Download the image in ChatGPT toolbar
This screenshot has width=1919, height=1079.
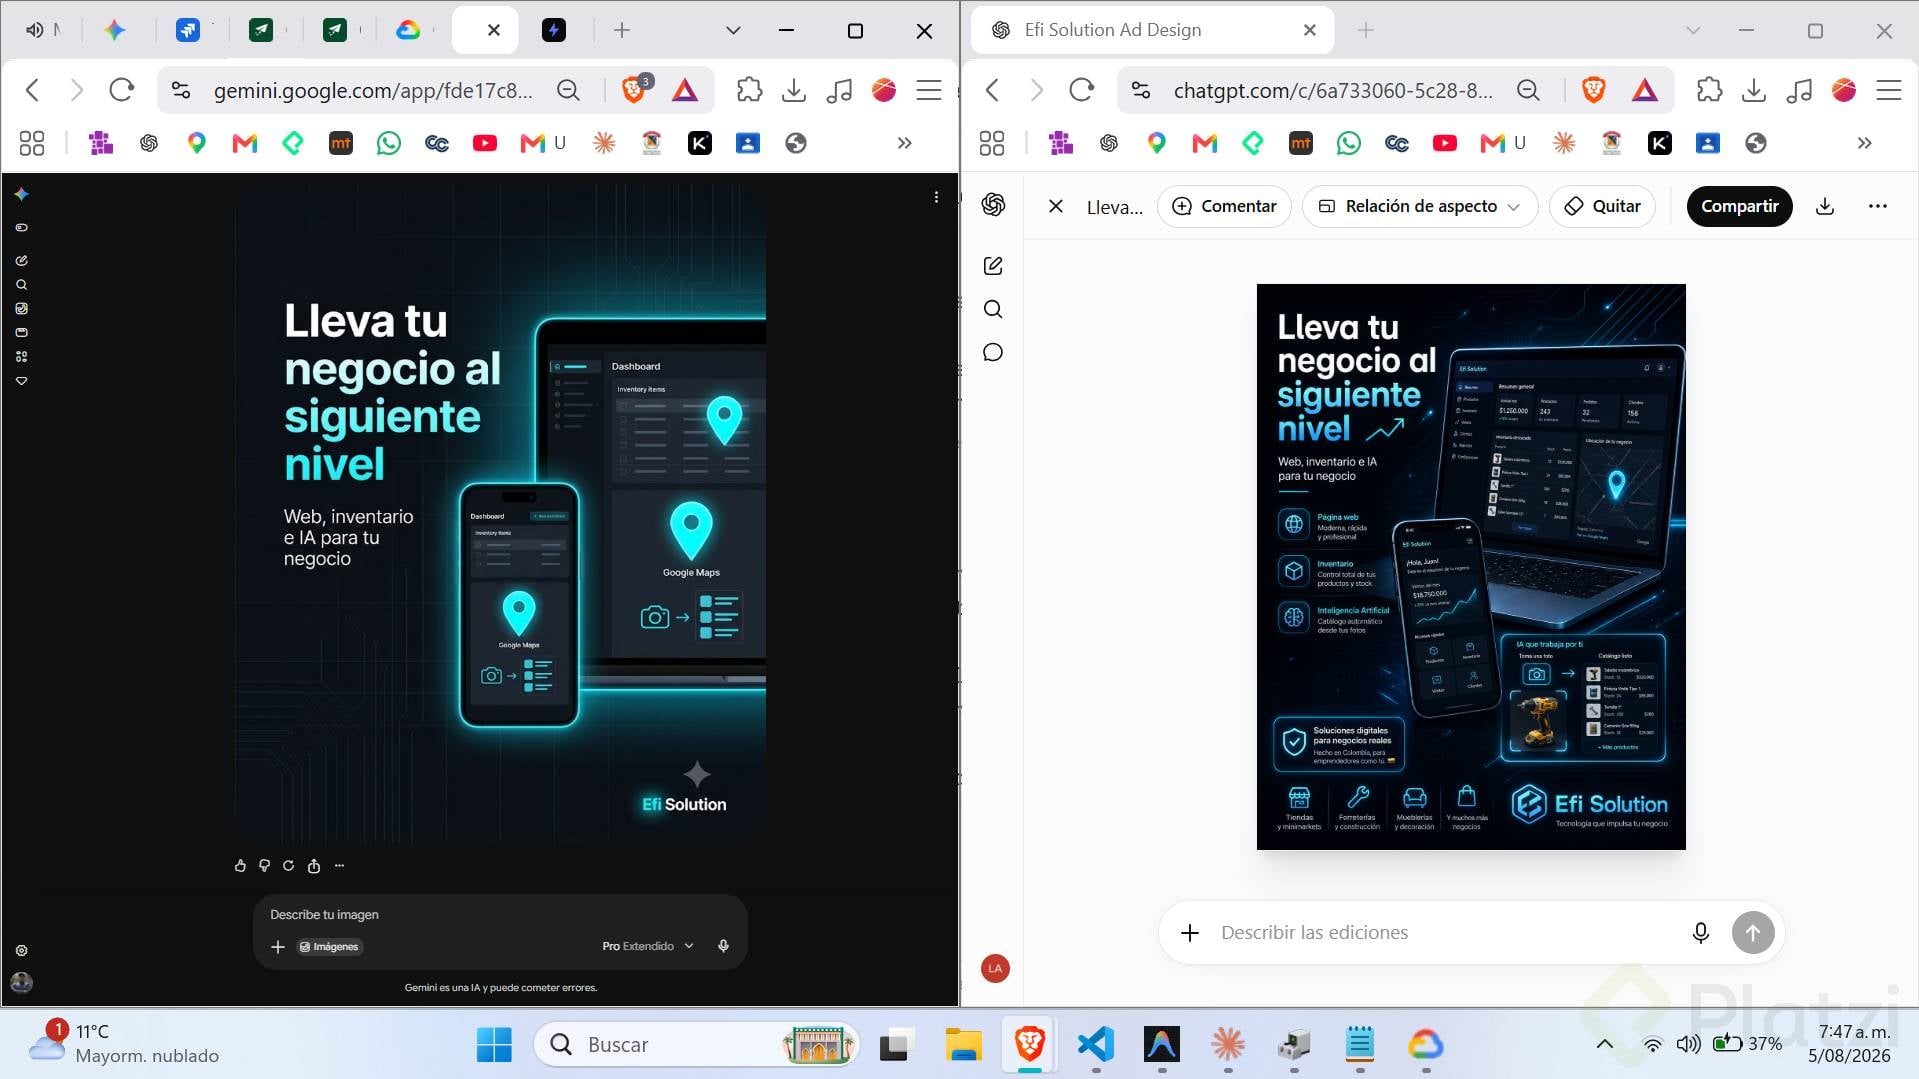tap(1825, 206)
